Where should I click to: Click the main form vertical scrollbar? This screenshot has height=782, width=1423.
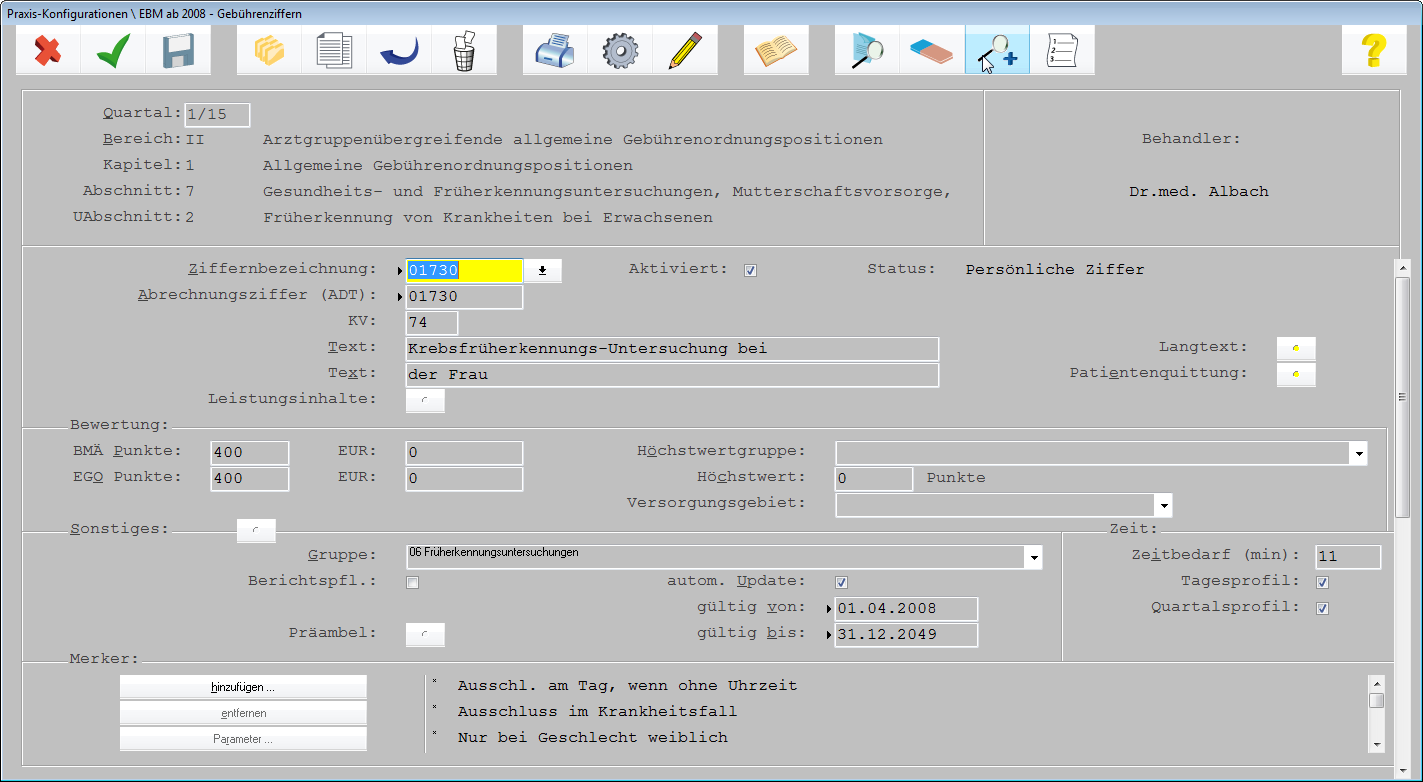pos(1402,397)
